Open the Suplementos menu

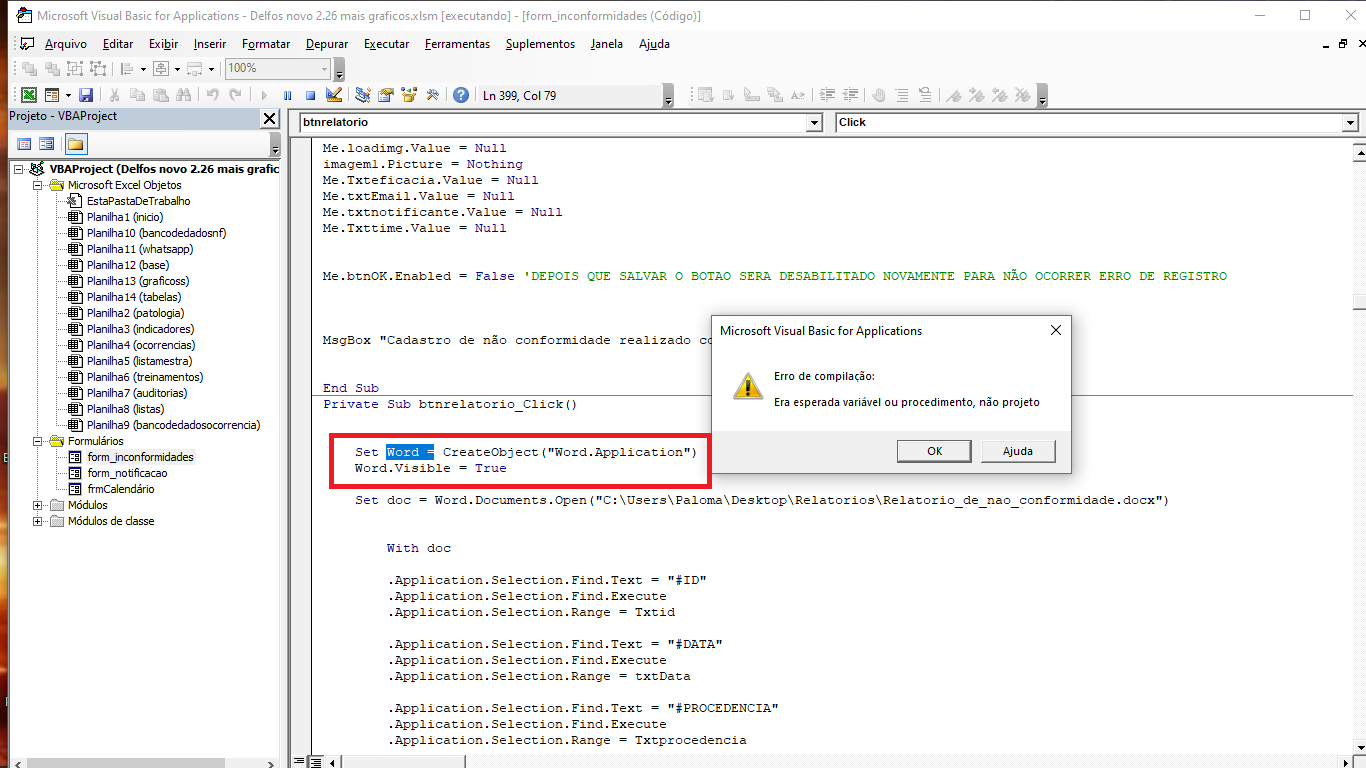pos(540,44)
